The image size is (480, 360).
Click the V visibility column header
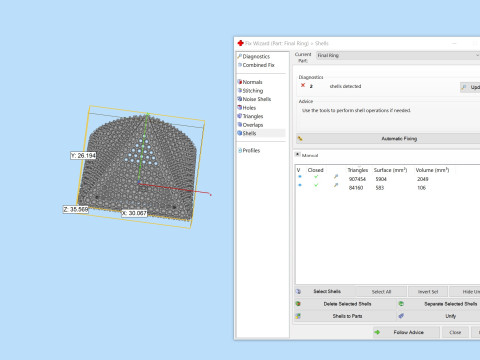pos(299,170)
